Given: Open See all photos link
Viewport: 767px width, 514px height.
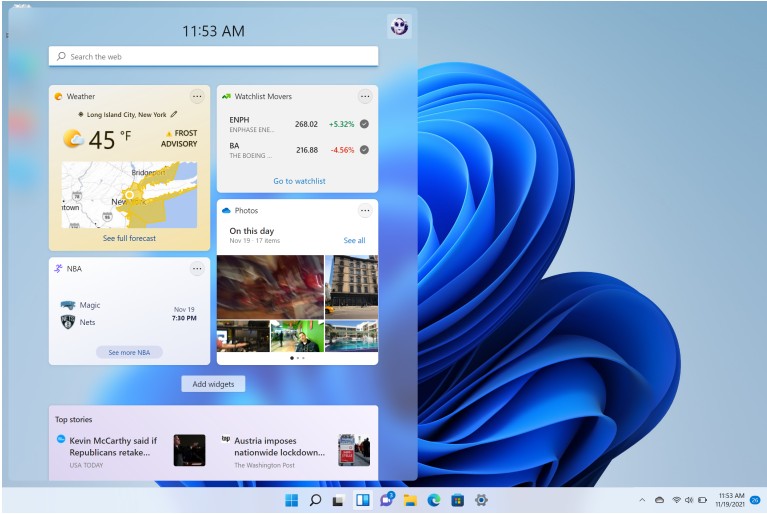Looking at the screenshot, I should [354, 240].
